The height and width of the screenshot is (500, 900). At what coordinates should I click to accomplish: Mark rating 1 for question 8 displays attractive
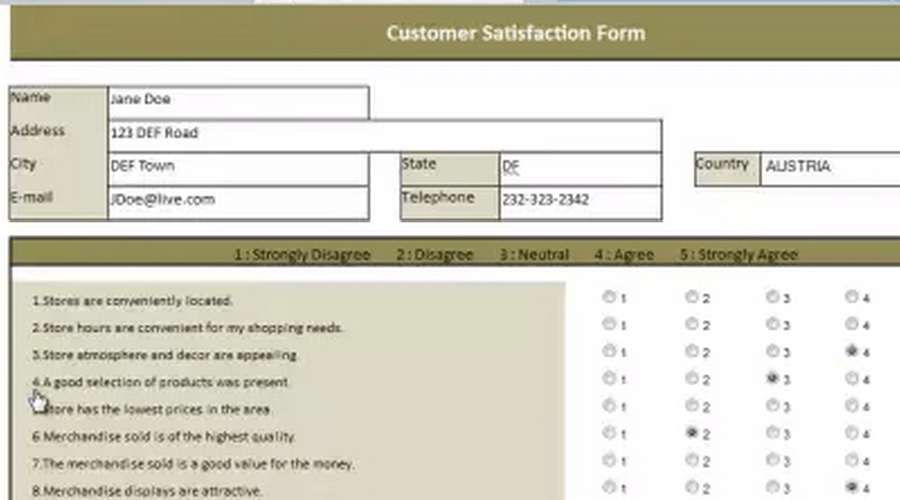point(608,487)
